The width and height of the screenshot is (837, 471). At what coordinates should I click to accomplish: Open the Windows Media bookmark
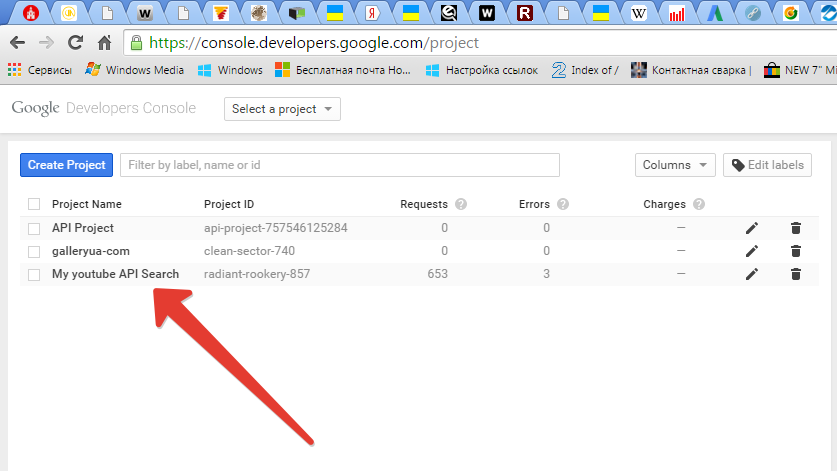pos(135,70)
